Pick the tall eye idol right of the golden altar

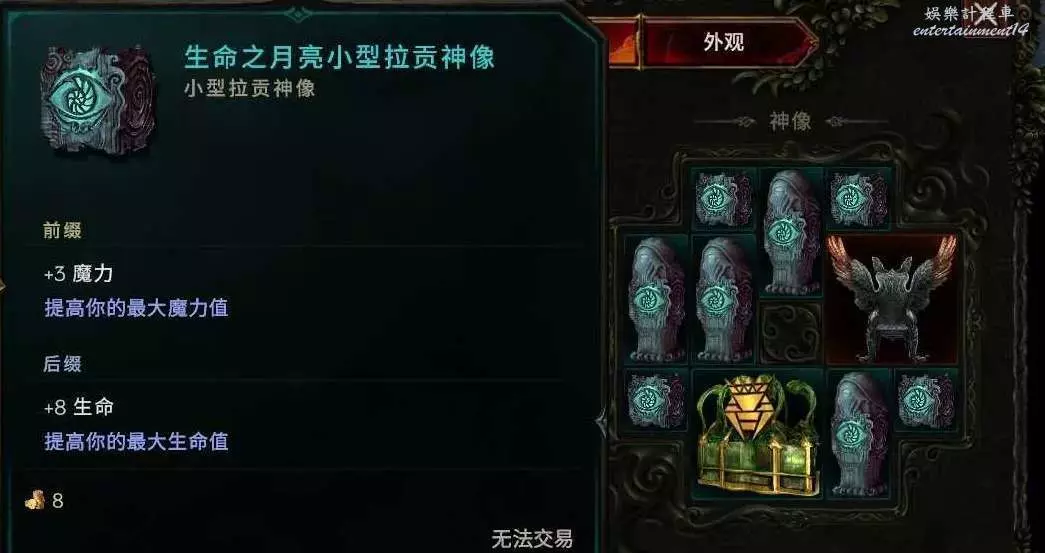click(x=858, y=434)
